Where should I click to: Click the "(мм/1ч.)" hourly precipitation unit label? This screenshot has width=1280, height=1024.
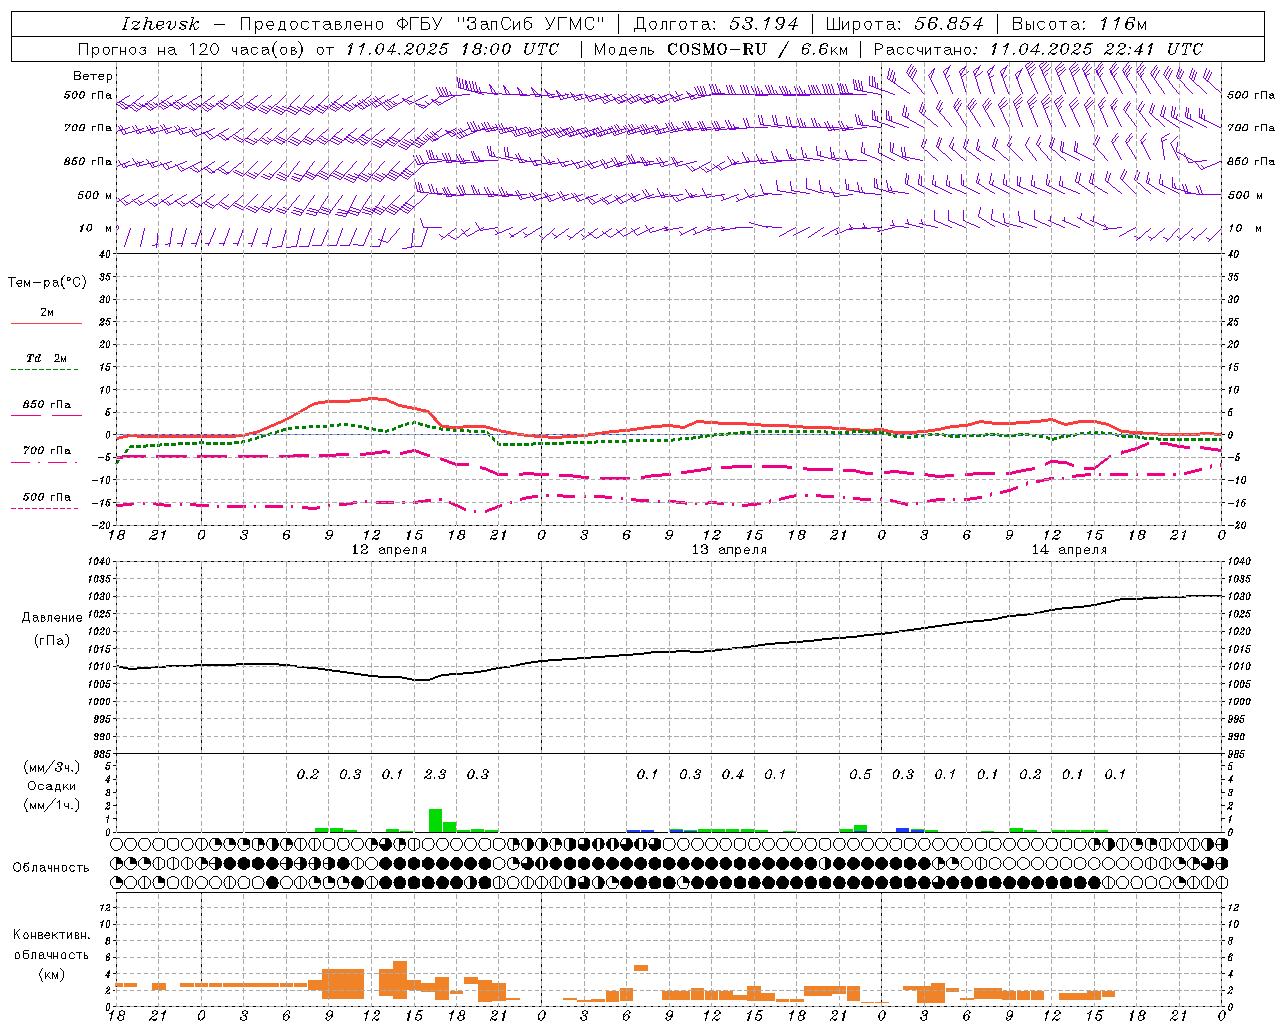tap(51, 805)
